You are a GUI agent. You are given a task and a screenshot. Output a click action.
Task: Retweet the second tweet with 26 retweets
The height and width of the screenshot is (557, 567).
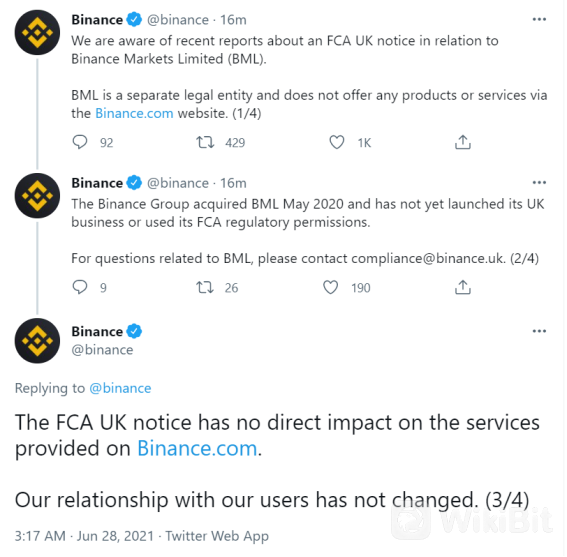(x=205, y=288)
